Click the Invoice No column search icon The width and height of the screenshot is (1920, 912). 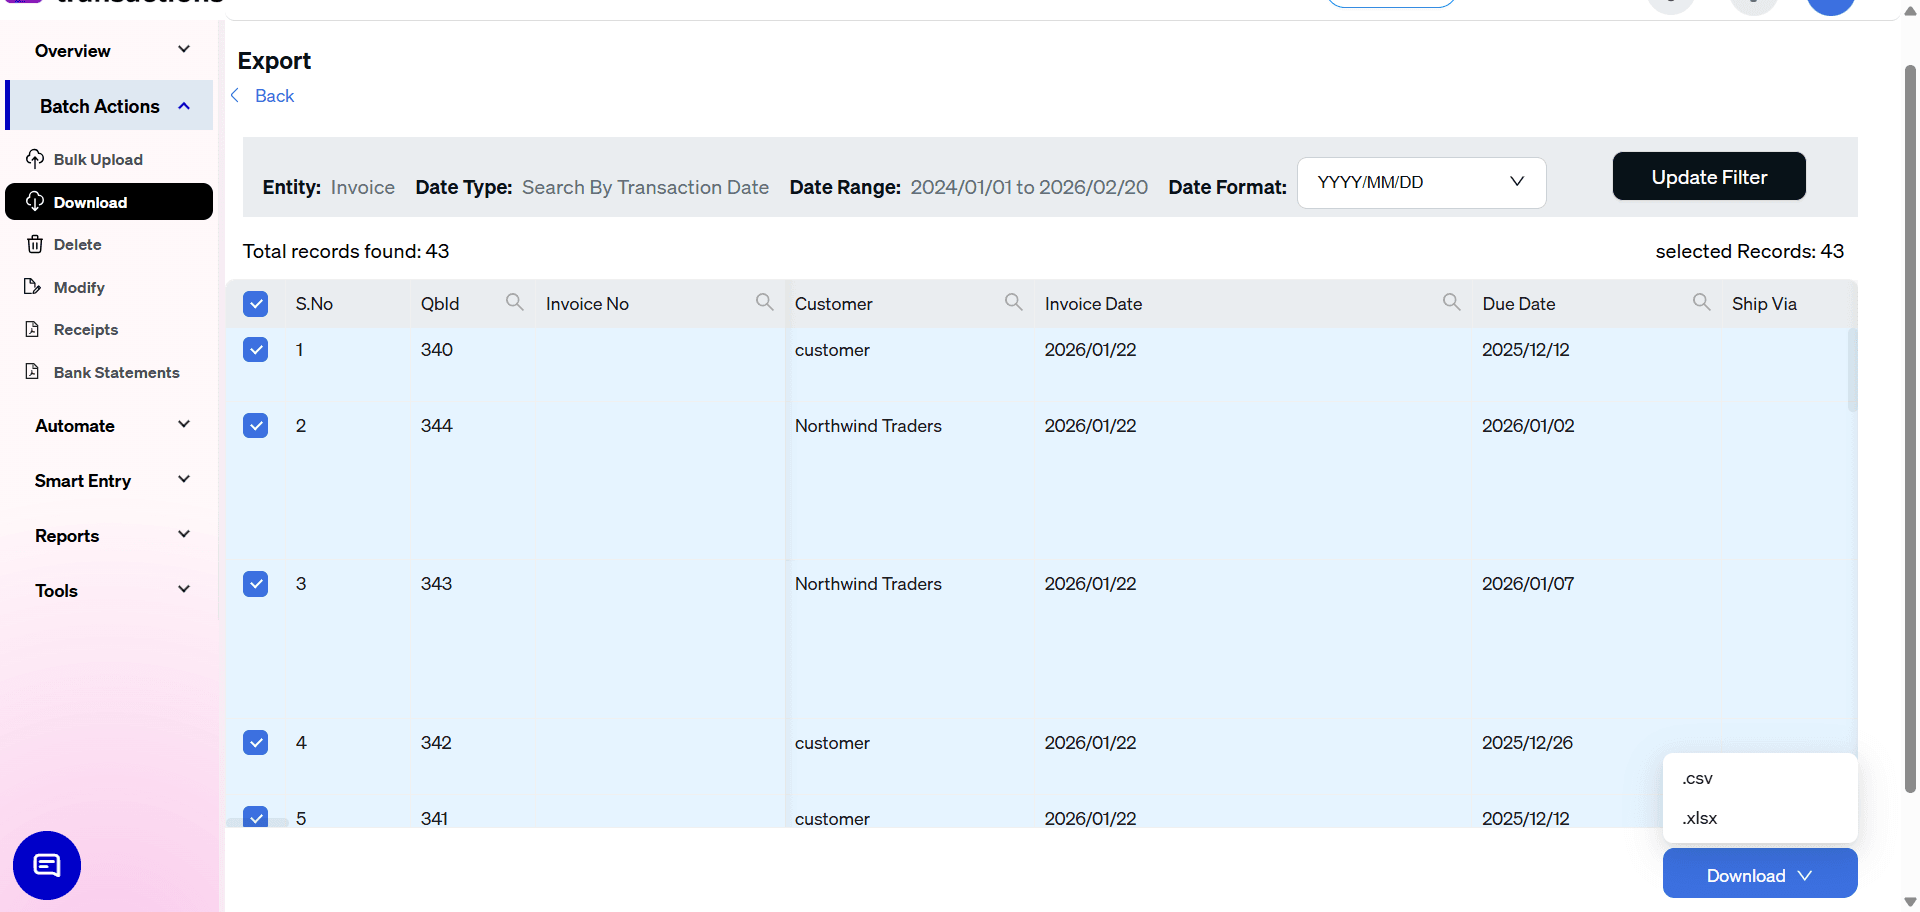coord(763,301)
